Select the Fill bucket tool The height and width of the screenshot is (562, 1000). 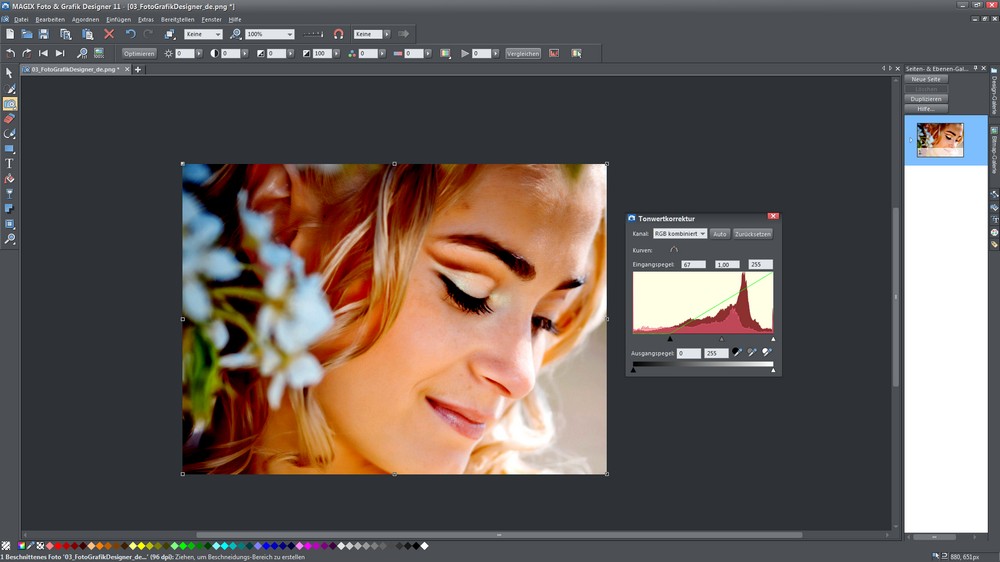coord(9,179)
